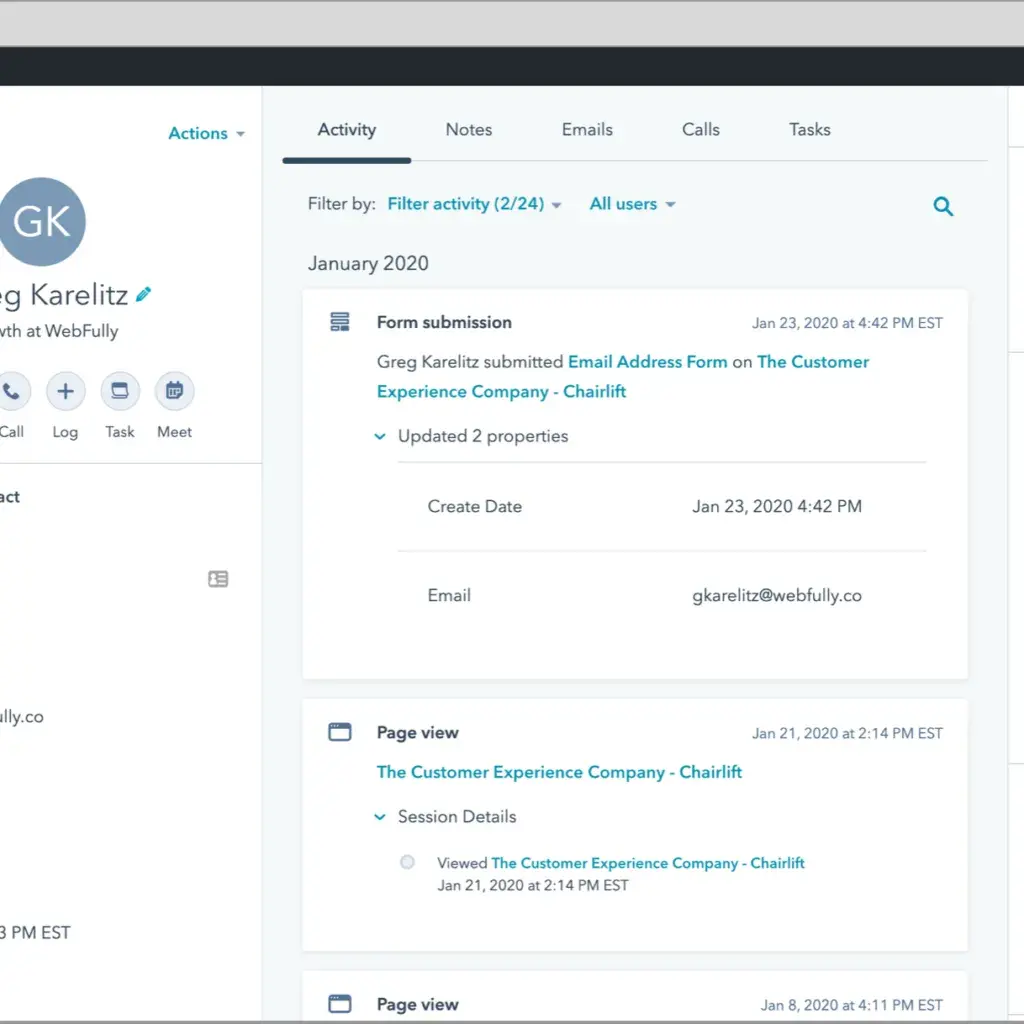This screenshot has width=1024, height=1024.
Task: Switch to the Activity tab
Action: click(347, 129)
